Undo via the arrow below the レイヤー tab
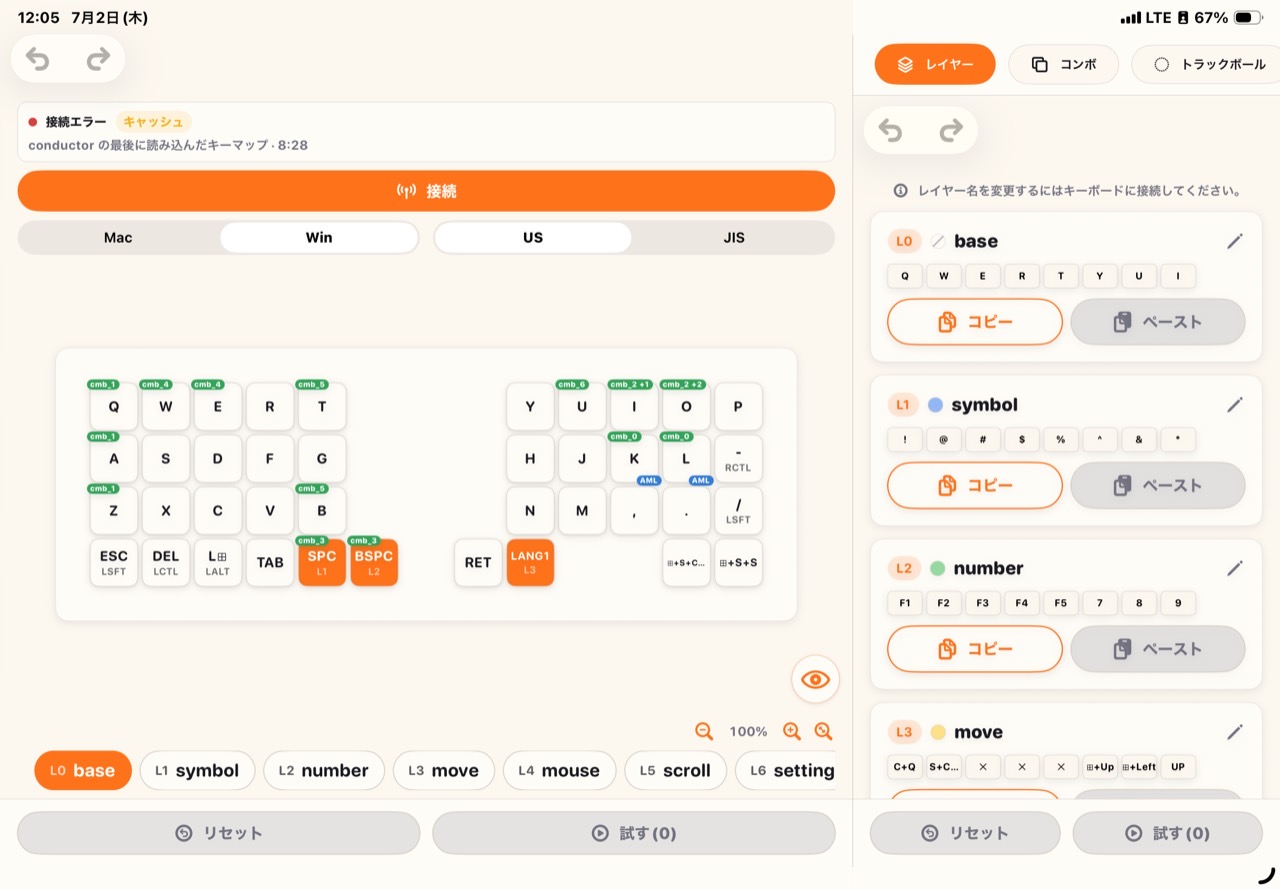The height and width of the screenshot is (889, 1280). tap(890, 130)
